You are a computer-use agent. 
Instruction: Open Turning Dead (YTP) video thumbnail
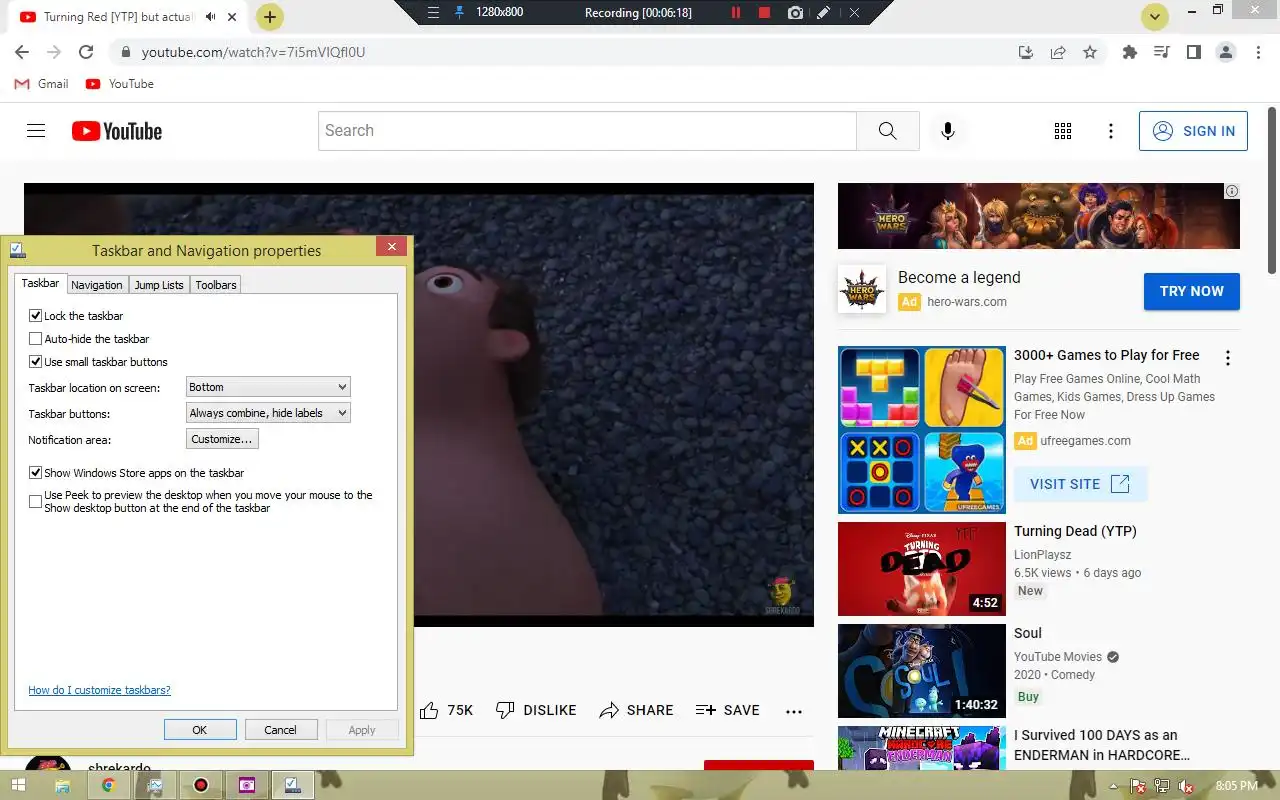[x=921, y=569]
